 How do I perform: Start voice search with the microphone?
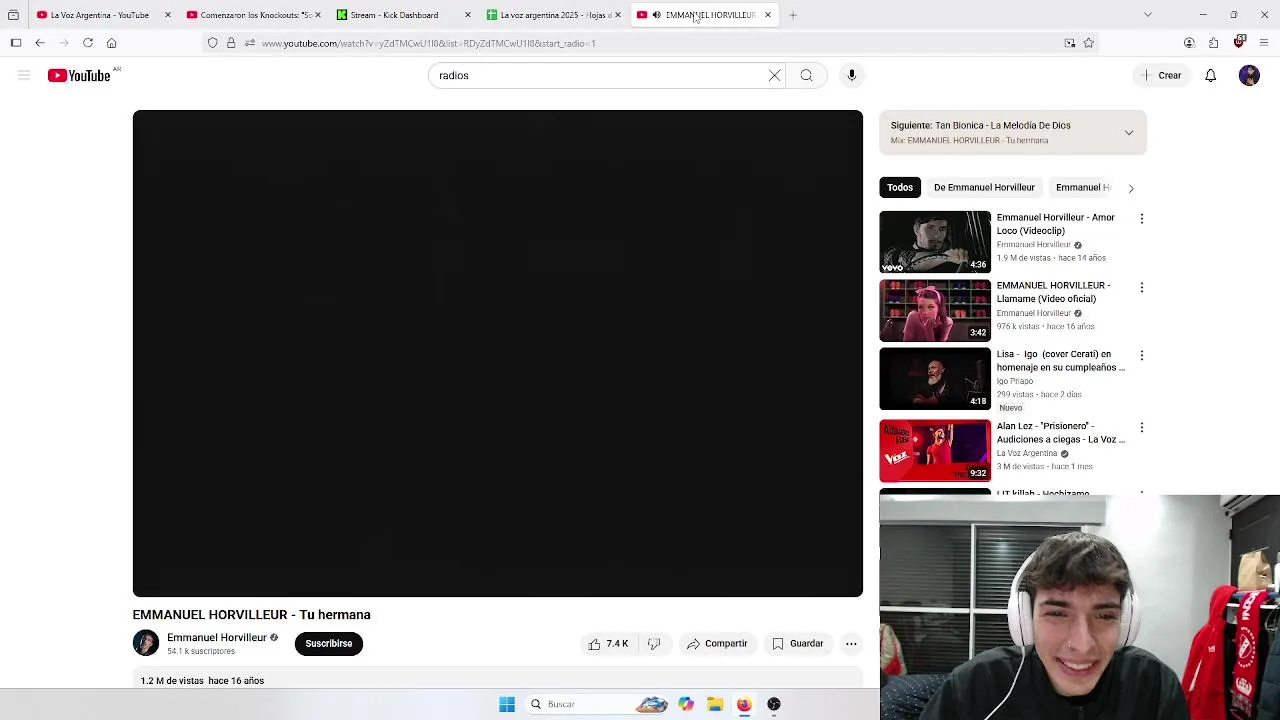pos(852,75)
